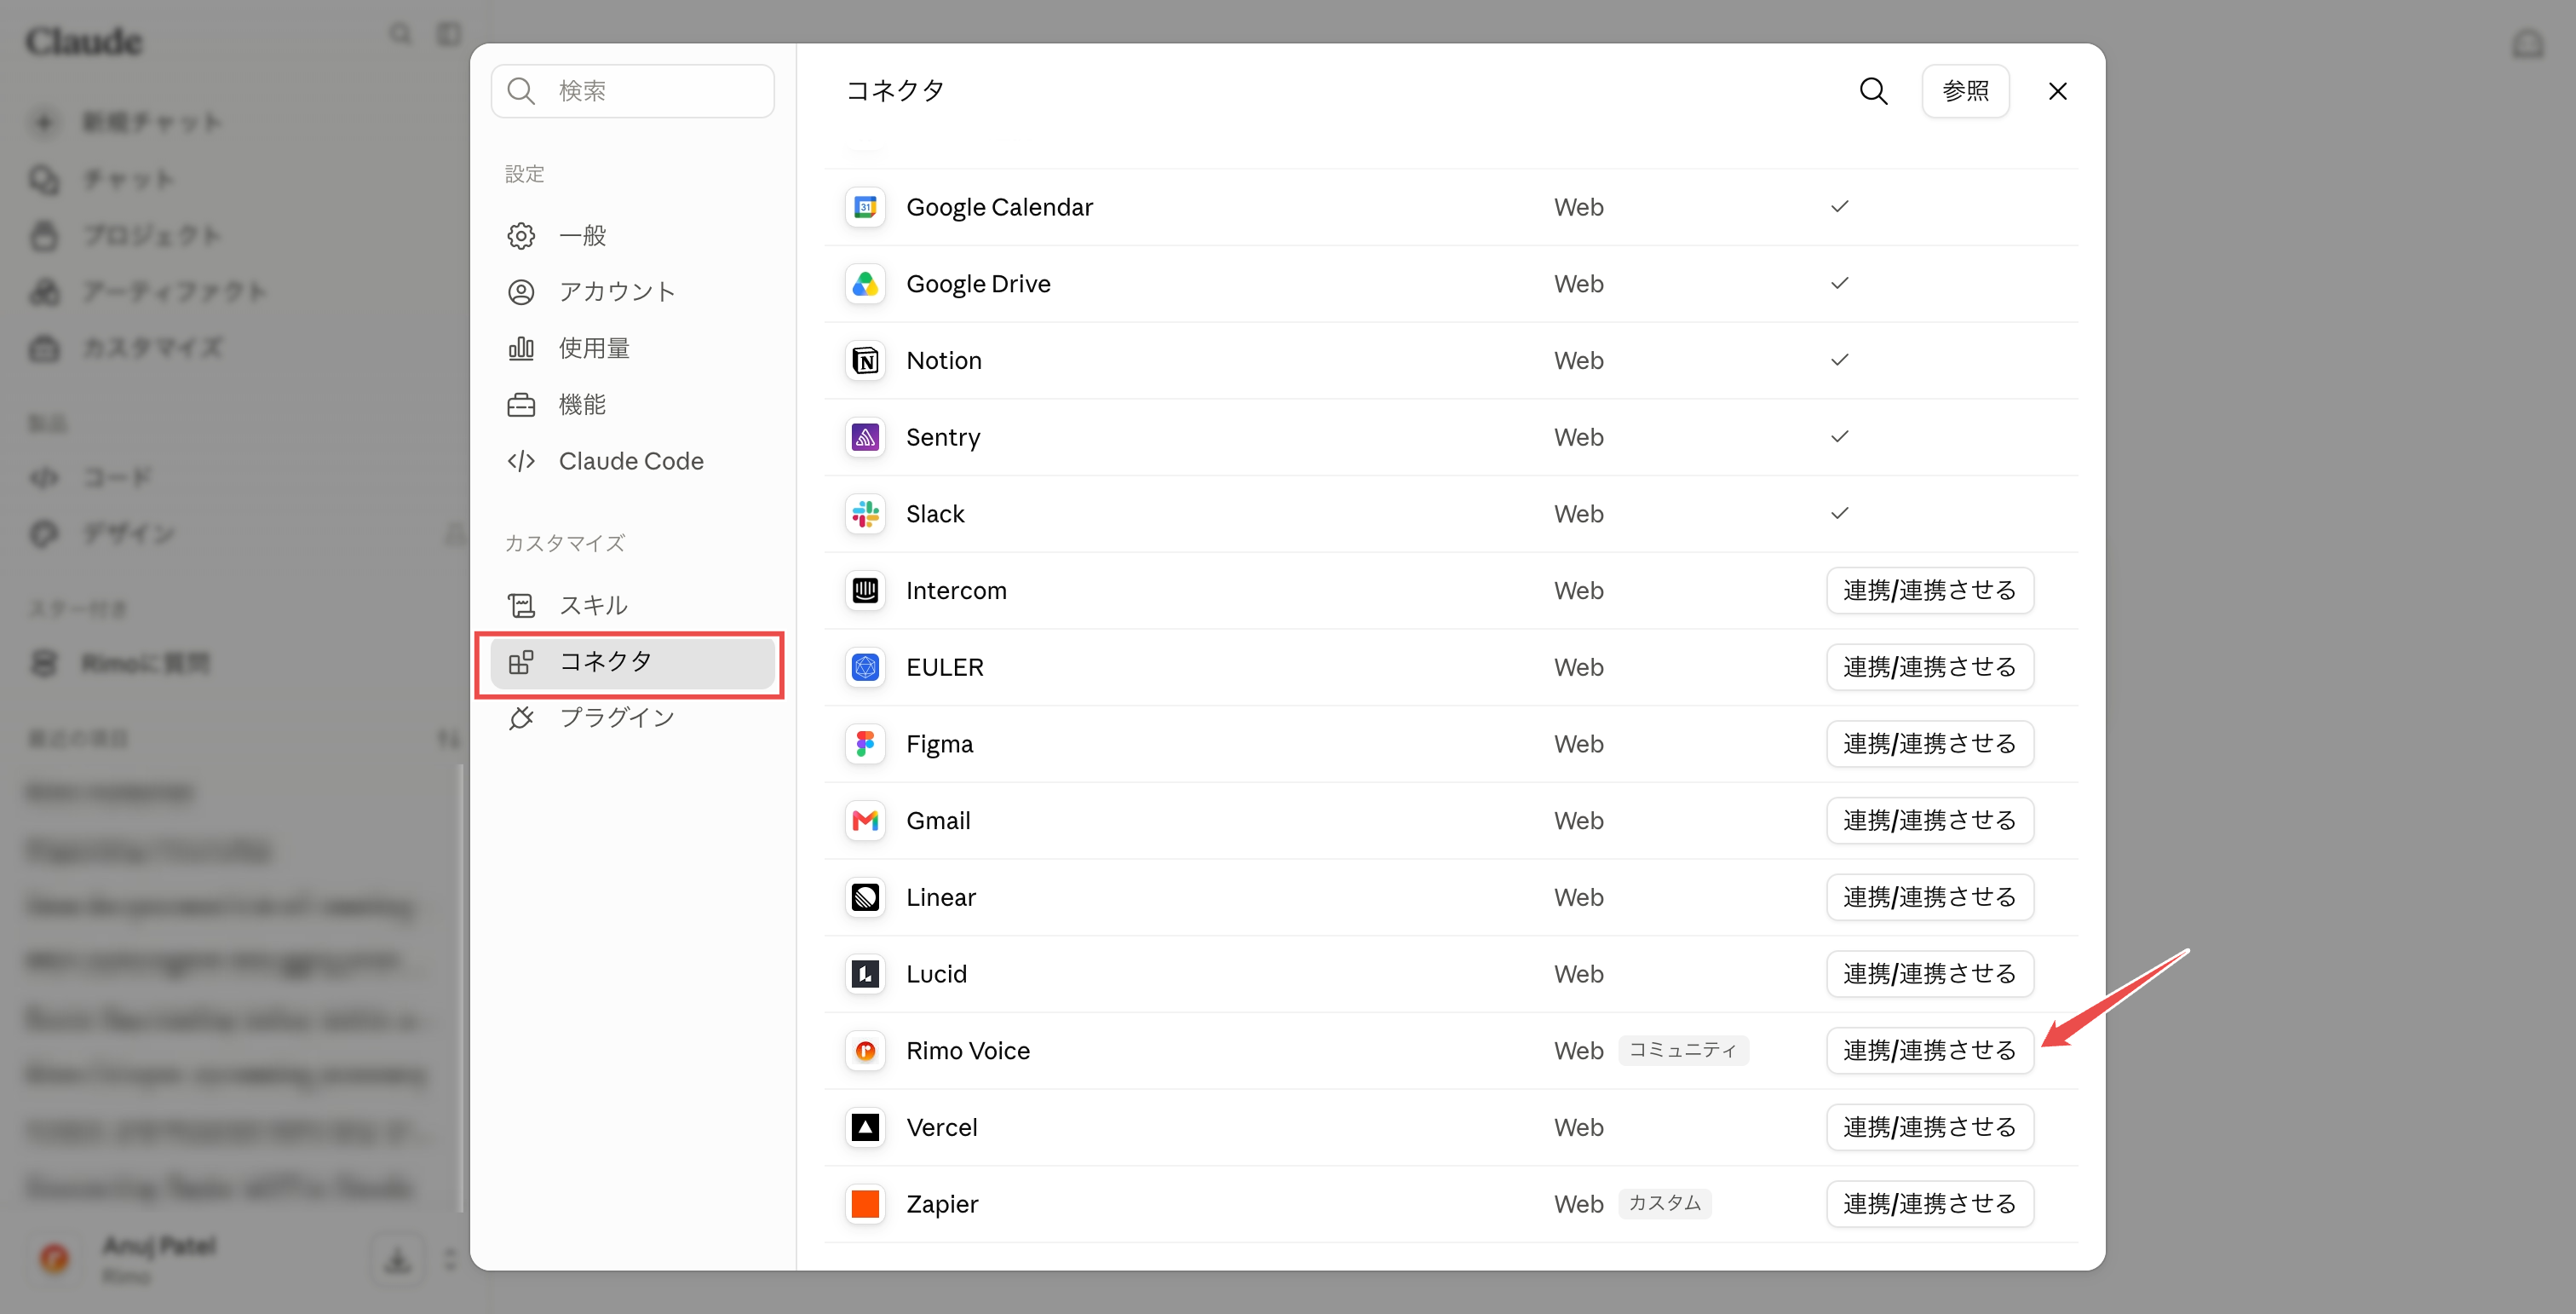Open スキル skills section

tap(632, 605)
